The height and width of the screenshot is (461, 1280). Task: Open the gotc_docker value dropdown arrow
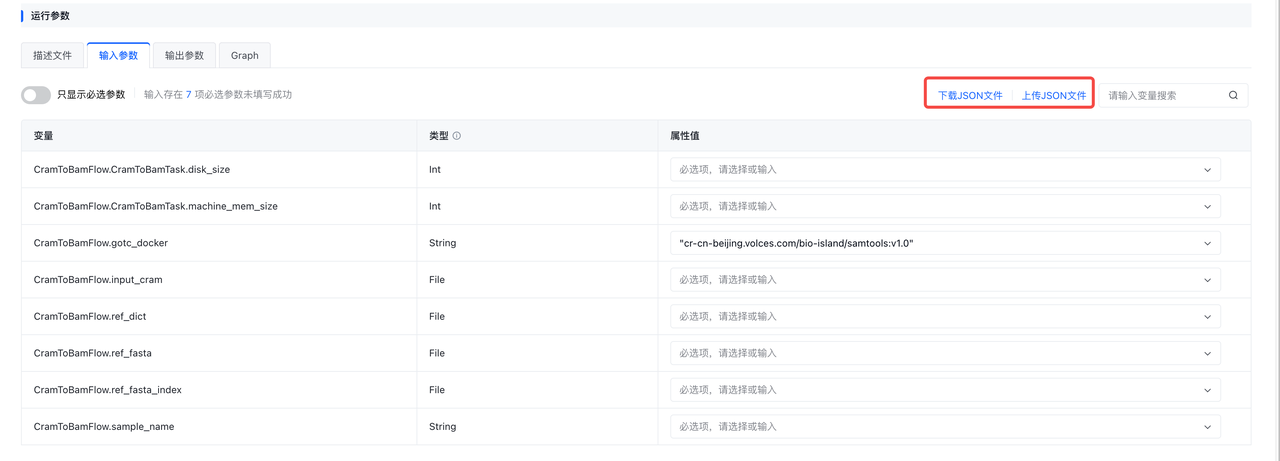1208,243
